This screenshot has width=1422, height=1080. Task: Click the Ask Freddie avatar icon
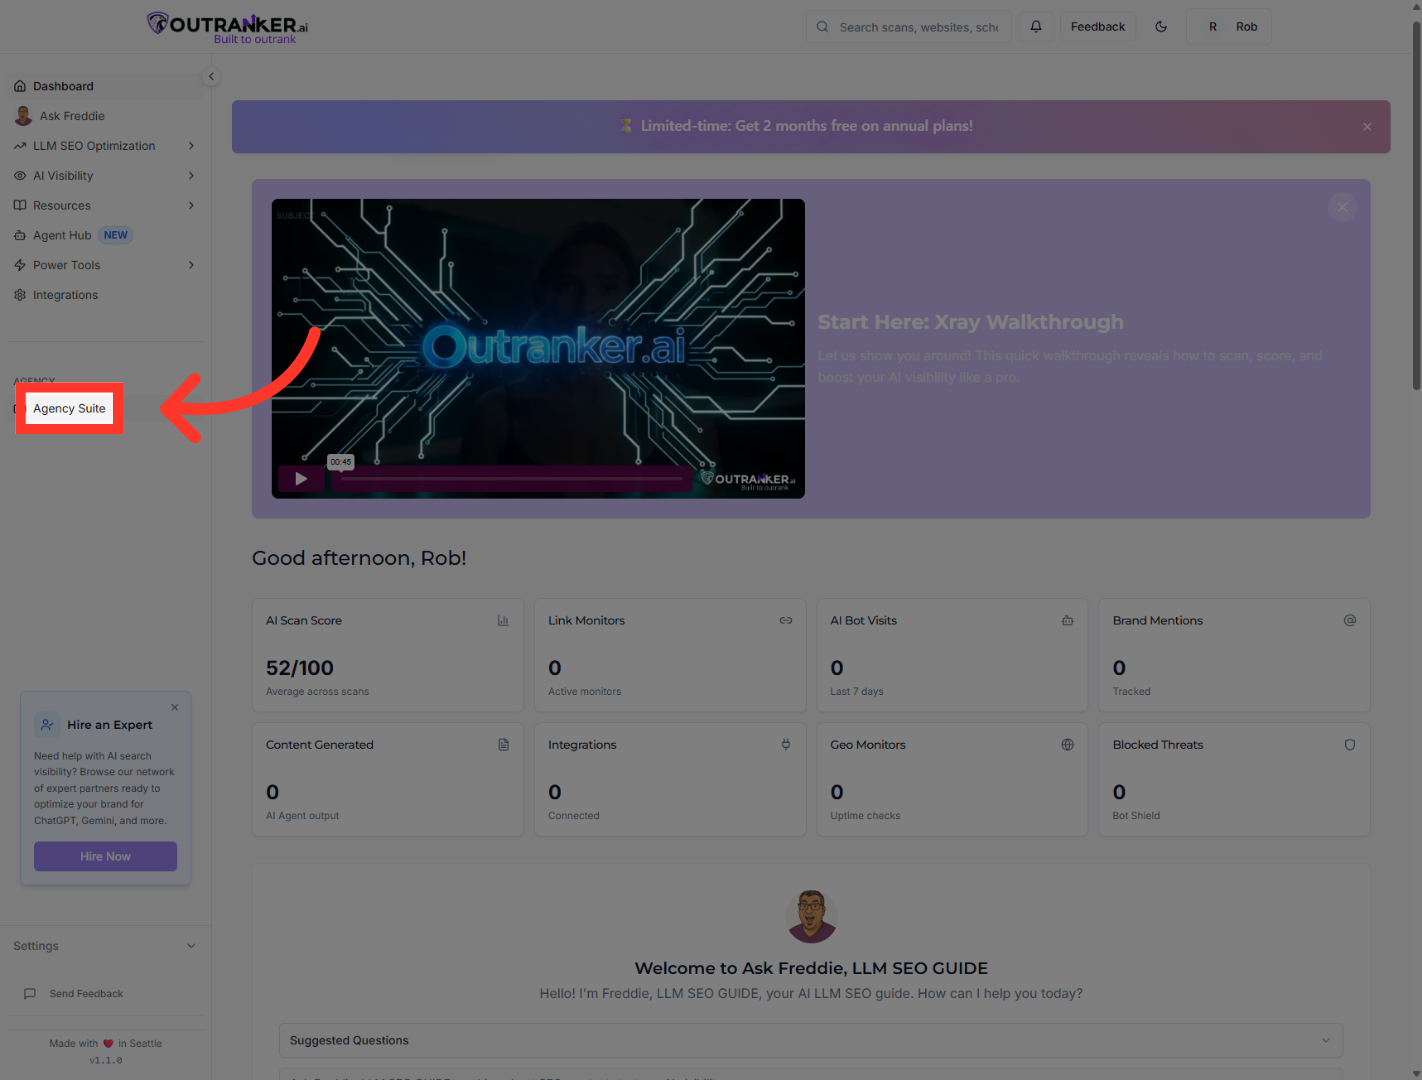[23, 116]
